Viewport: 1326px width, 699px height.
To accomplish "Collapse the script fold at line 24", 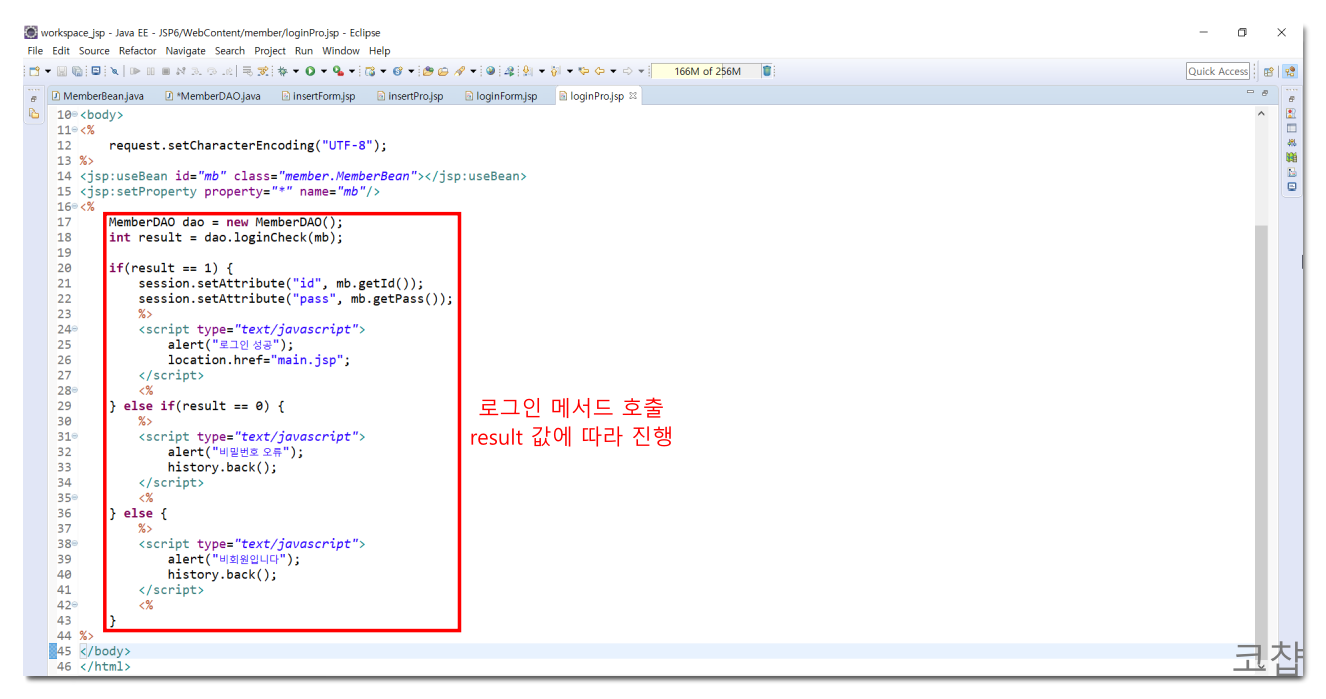I will click(75, 329).
